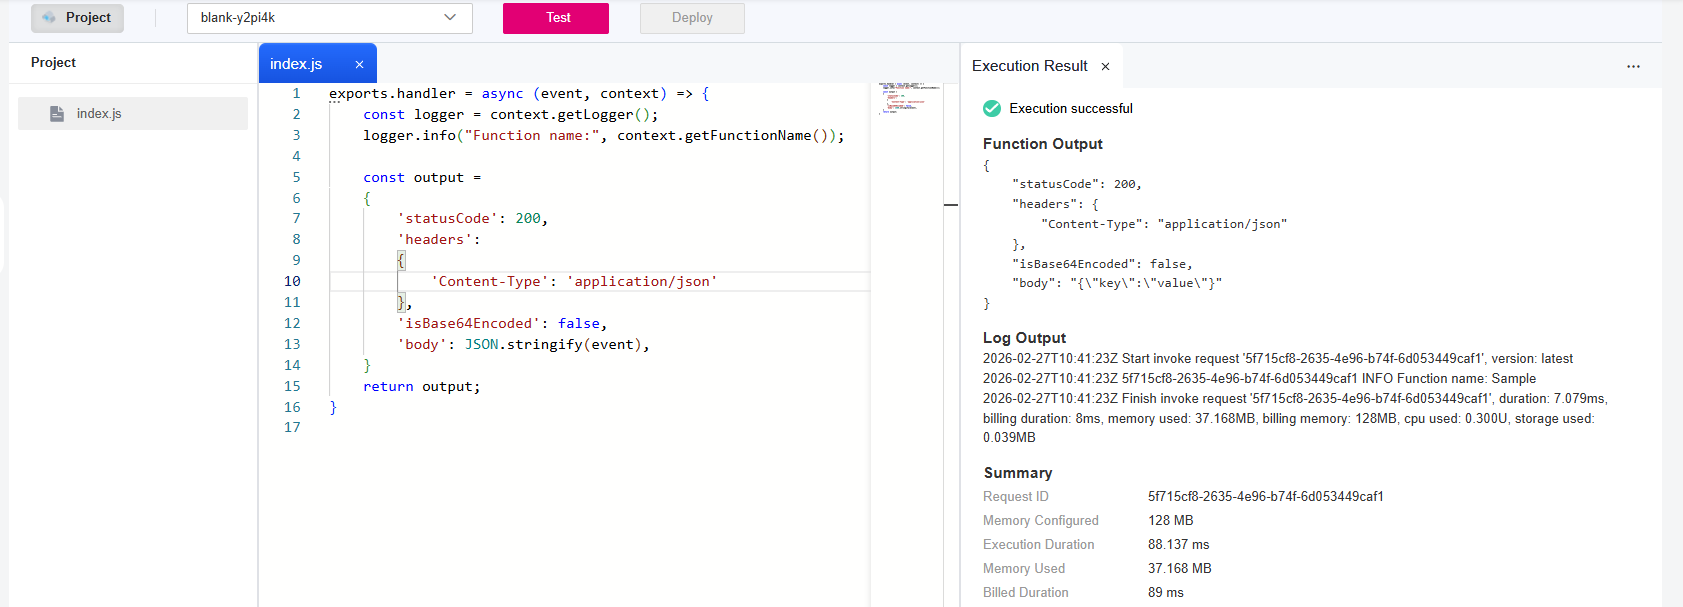Screen dimensions: 1683x607
Task: Close the Execution Result panel tab
Action: click(1105, 67)
